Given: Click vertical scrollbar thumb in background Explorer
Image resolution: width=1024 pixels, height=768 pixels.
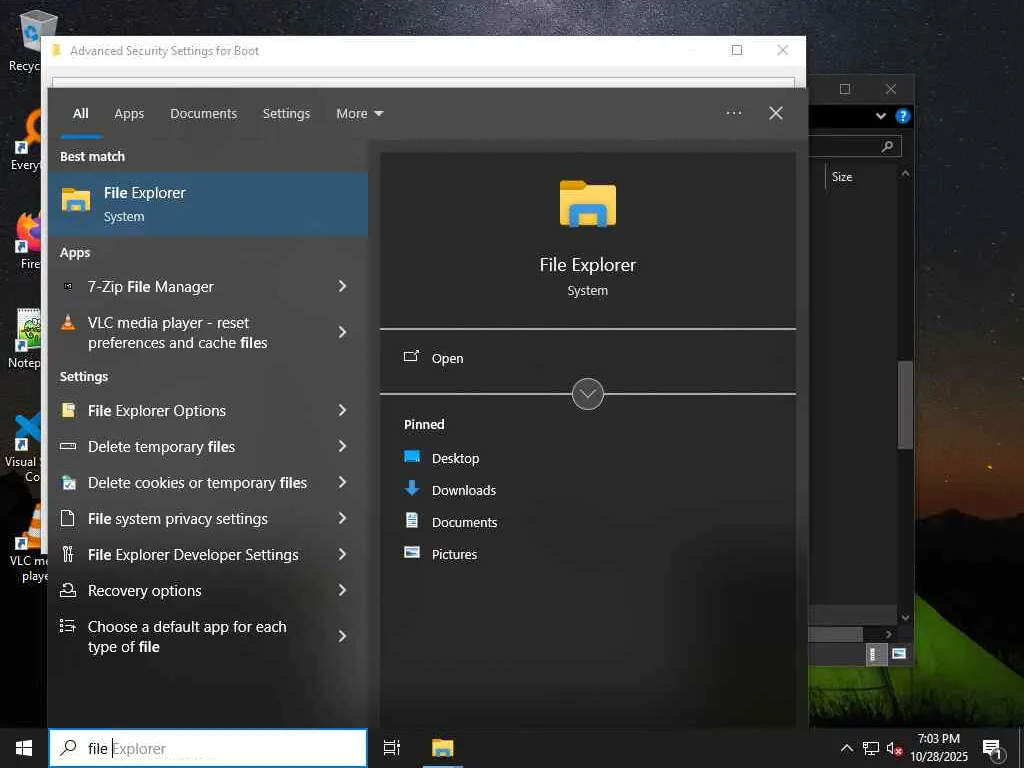Looking at the screenshot, I should tap(905, 405).
